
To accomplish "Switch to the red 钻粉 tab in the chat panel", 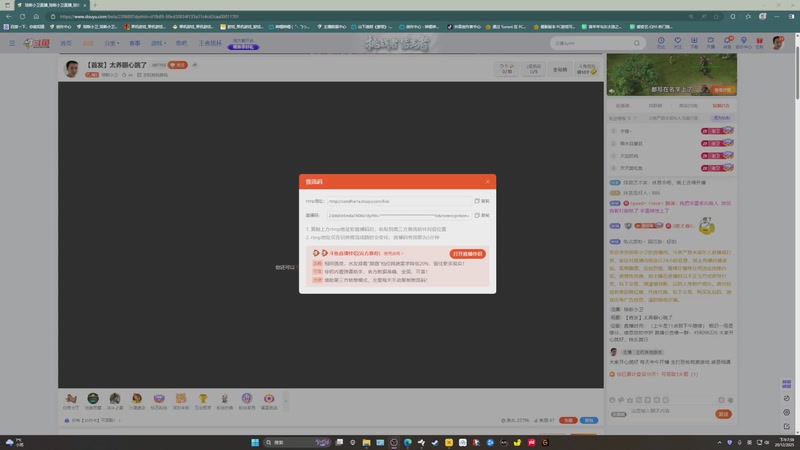I will 720,106.
